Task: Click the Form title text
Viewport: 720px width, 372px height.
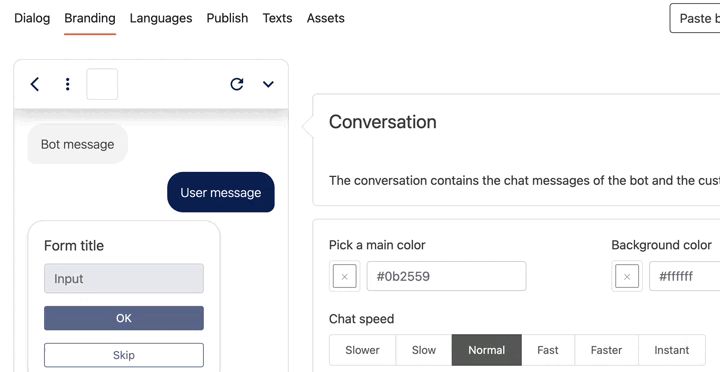Action: point(74,246)
